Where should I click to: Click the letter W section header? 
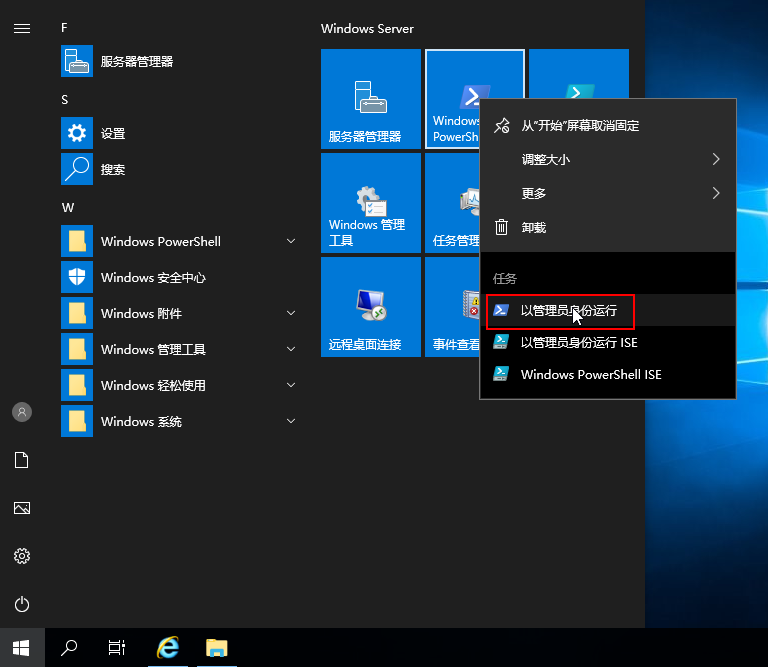pos(68,208)
